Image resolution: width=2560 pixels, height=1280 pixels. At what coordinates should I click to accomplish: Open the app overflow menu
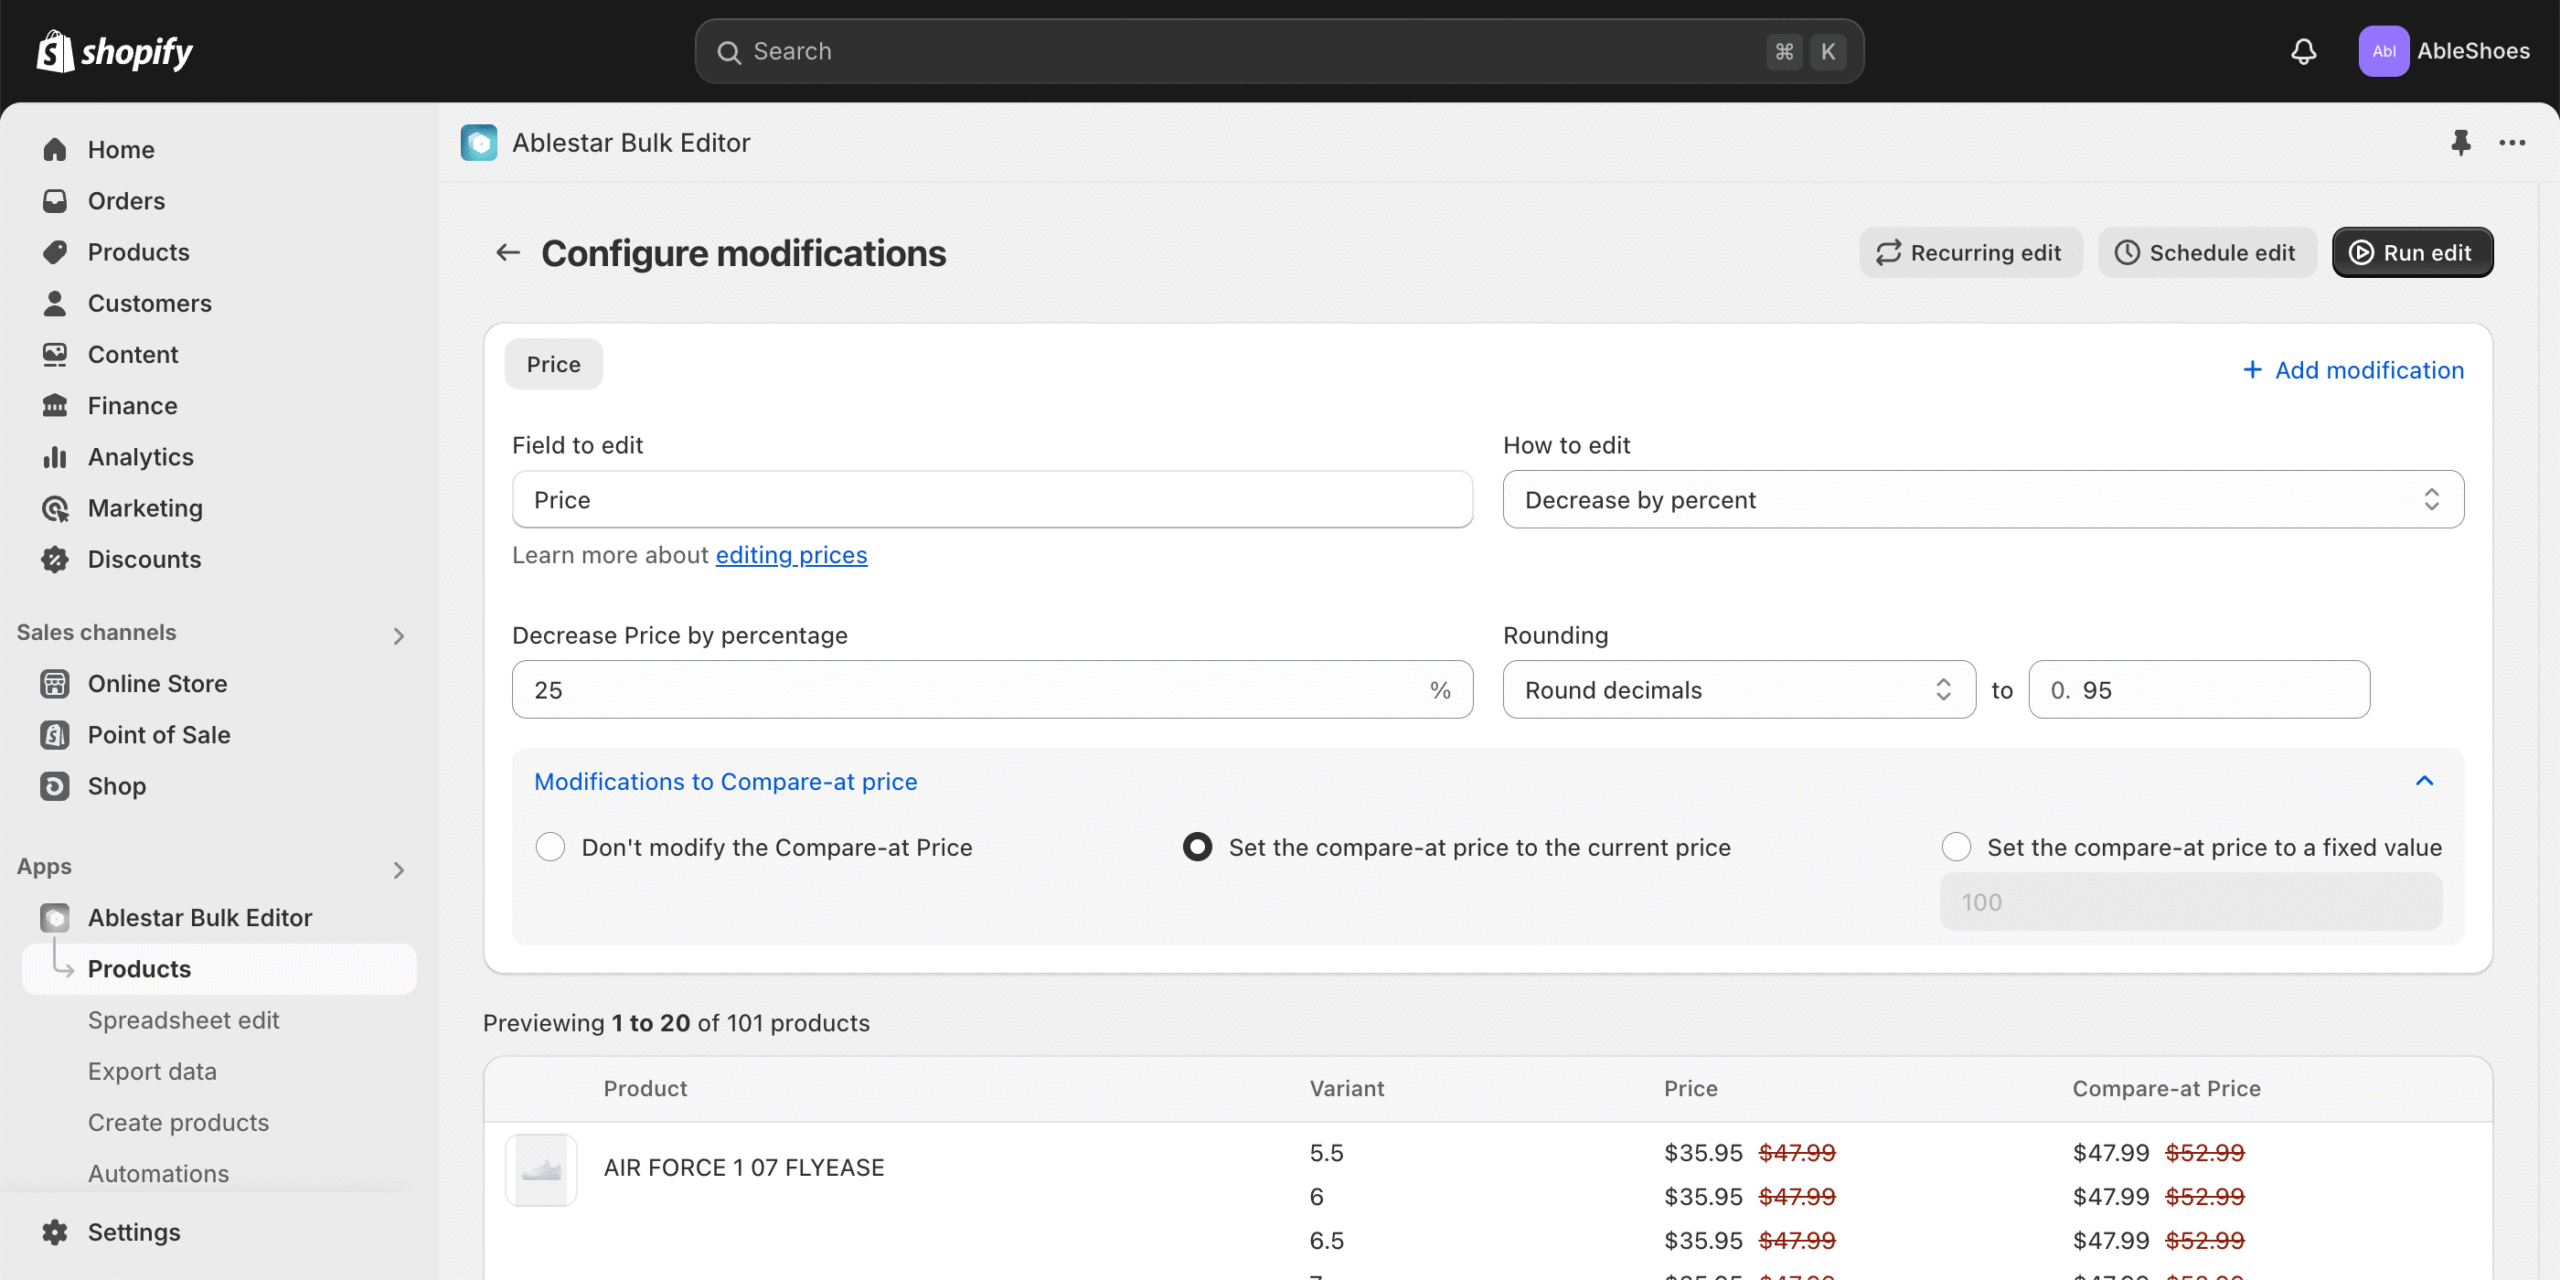(2513, 143)
